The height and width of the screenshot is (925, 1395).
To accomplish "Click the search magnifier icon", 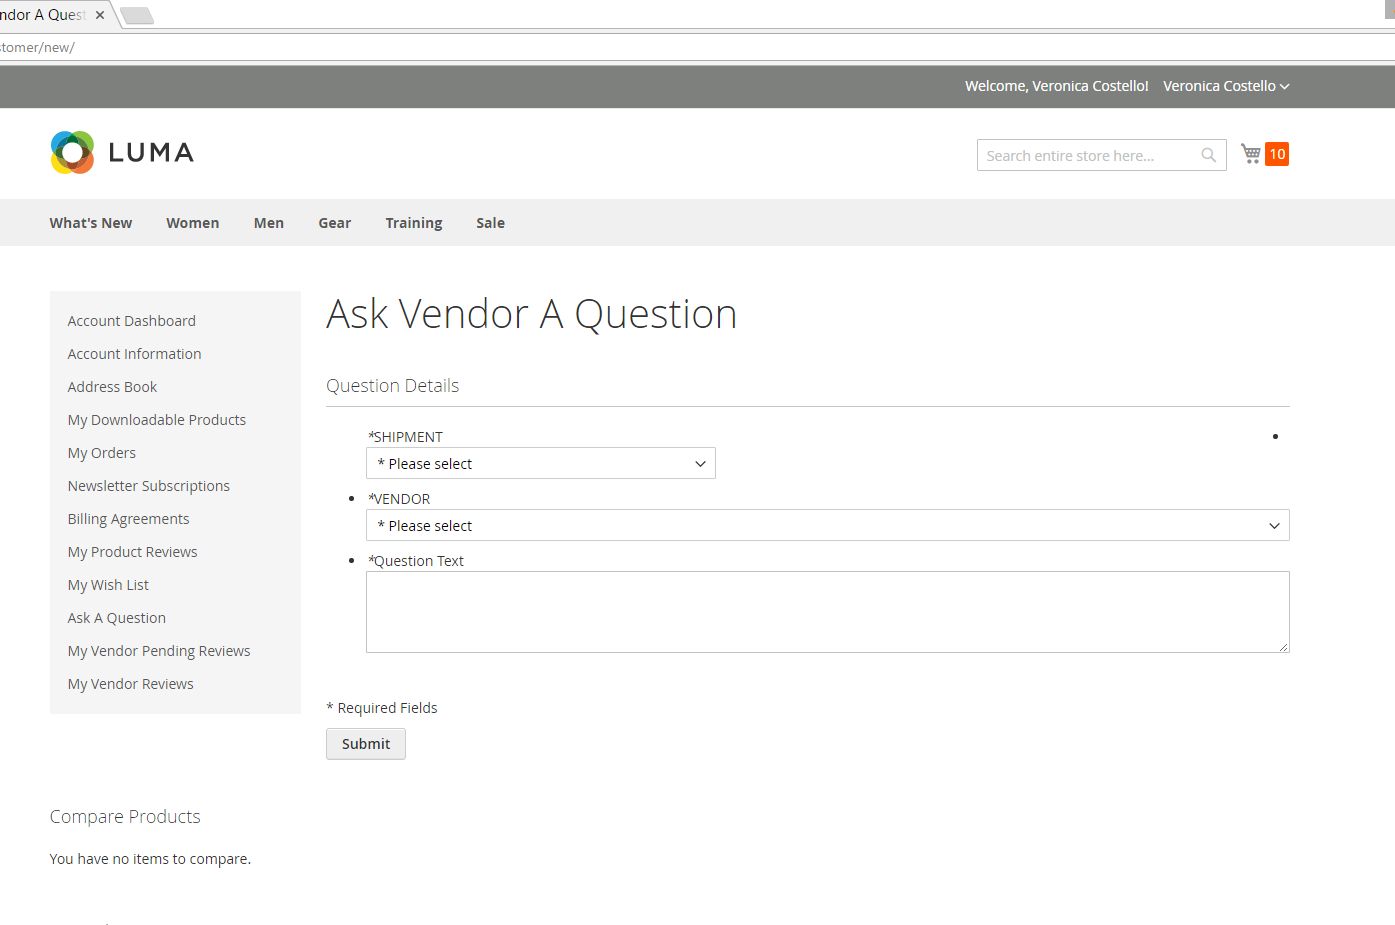I will (x=1208, y=155).
